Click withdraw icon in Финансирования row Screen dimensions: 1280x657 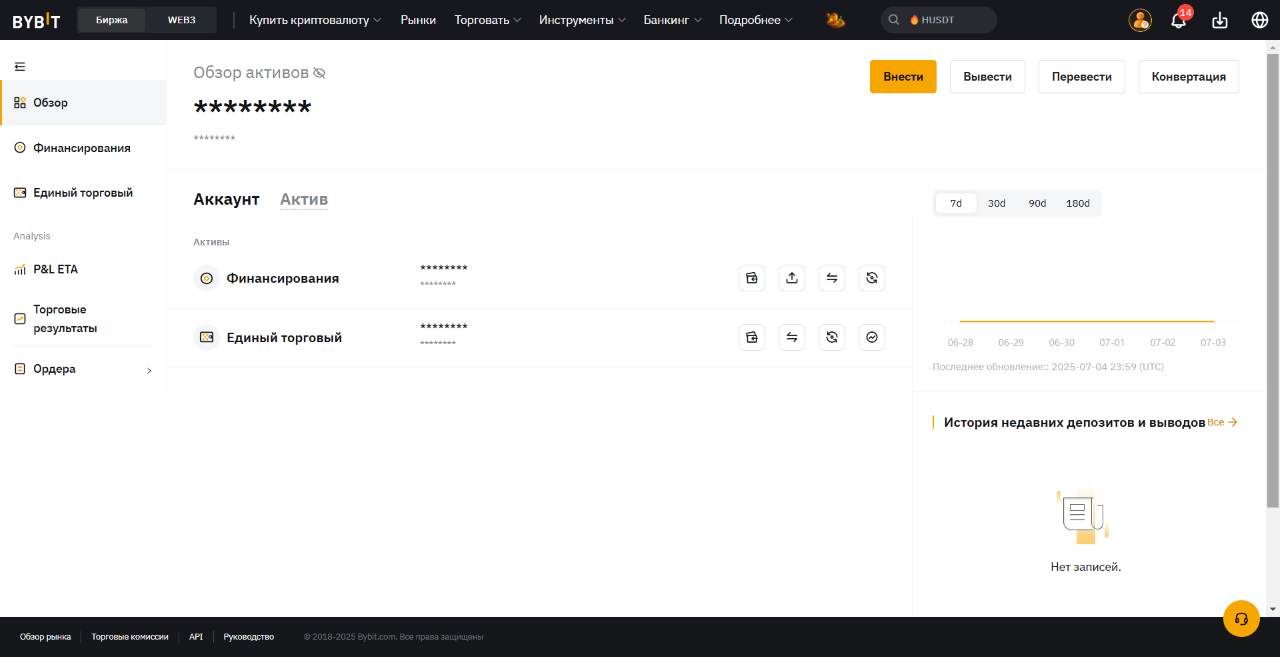(792, 278)
